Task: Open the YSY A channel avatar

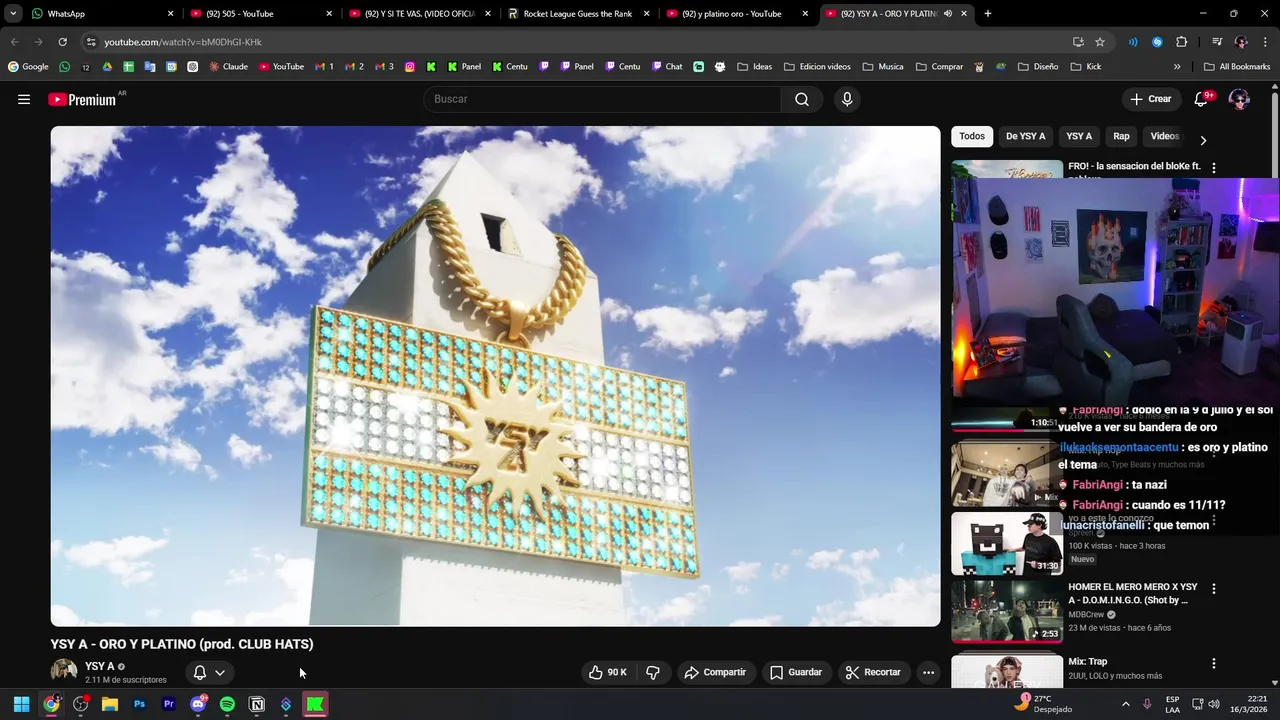Action: click(64, 672)
